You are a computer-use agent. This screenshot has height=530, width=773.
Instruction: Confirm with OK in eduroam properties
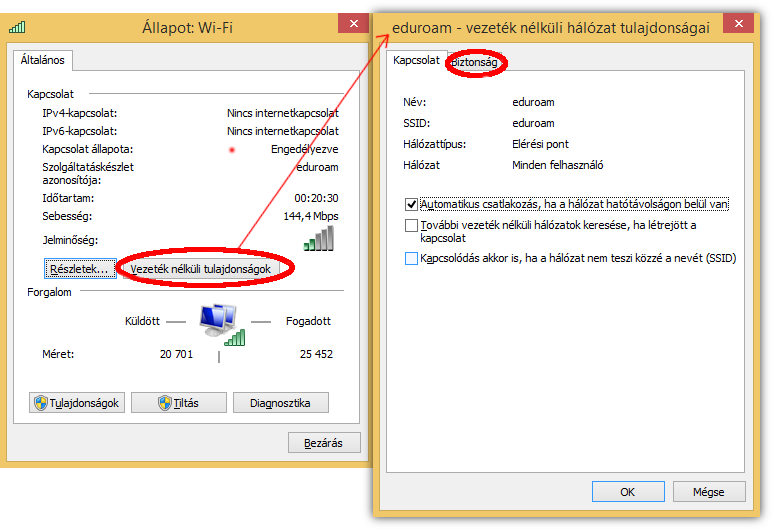pos(628,492)
